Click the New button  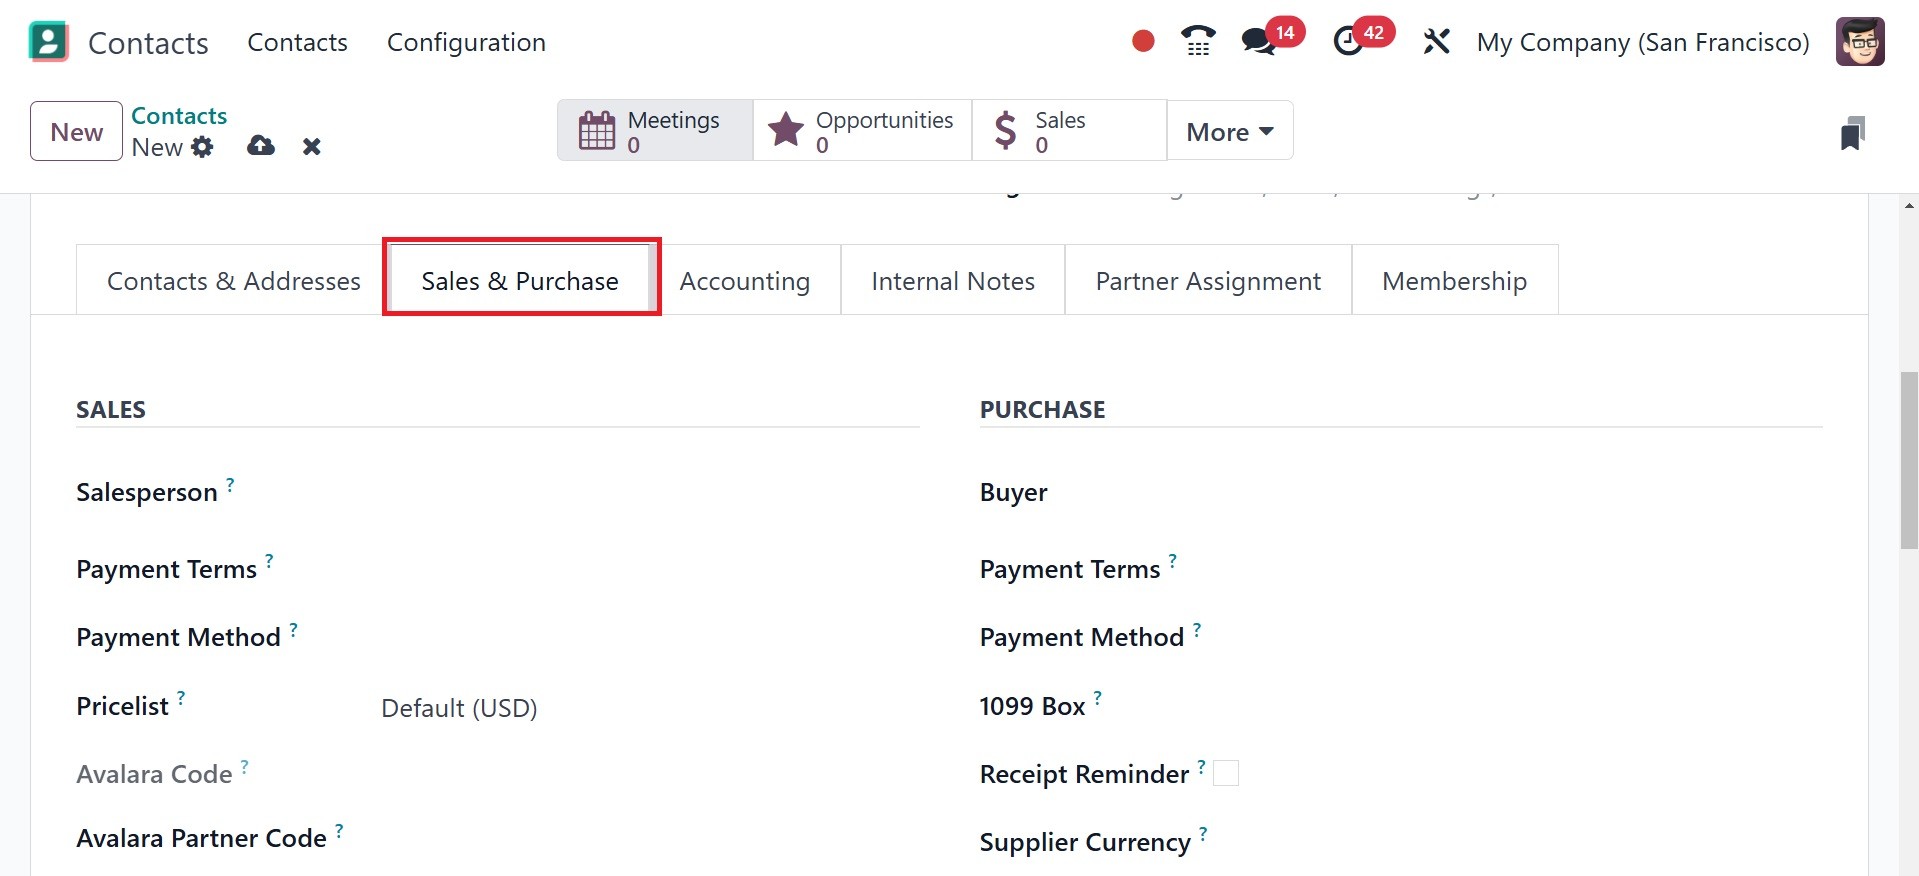[x=76, y=131]
